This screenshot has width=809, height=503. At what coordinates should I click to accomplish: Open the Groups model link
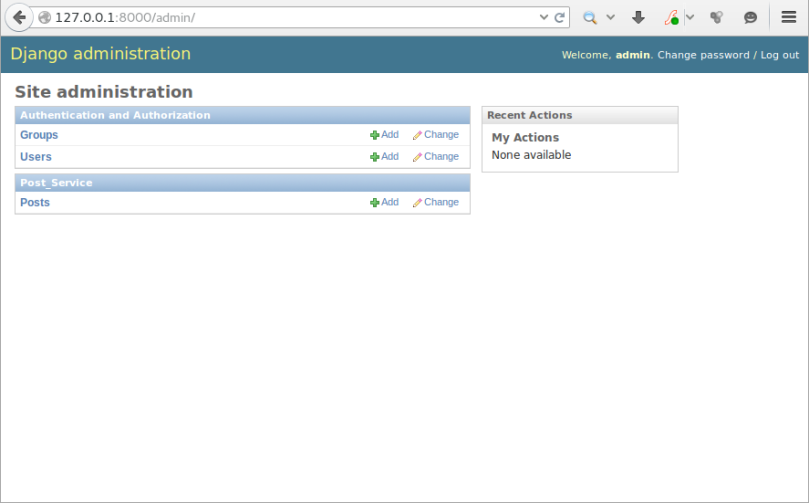(39, 135)
